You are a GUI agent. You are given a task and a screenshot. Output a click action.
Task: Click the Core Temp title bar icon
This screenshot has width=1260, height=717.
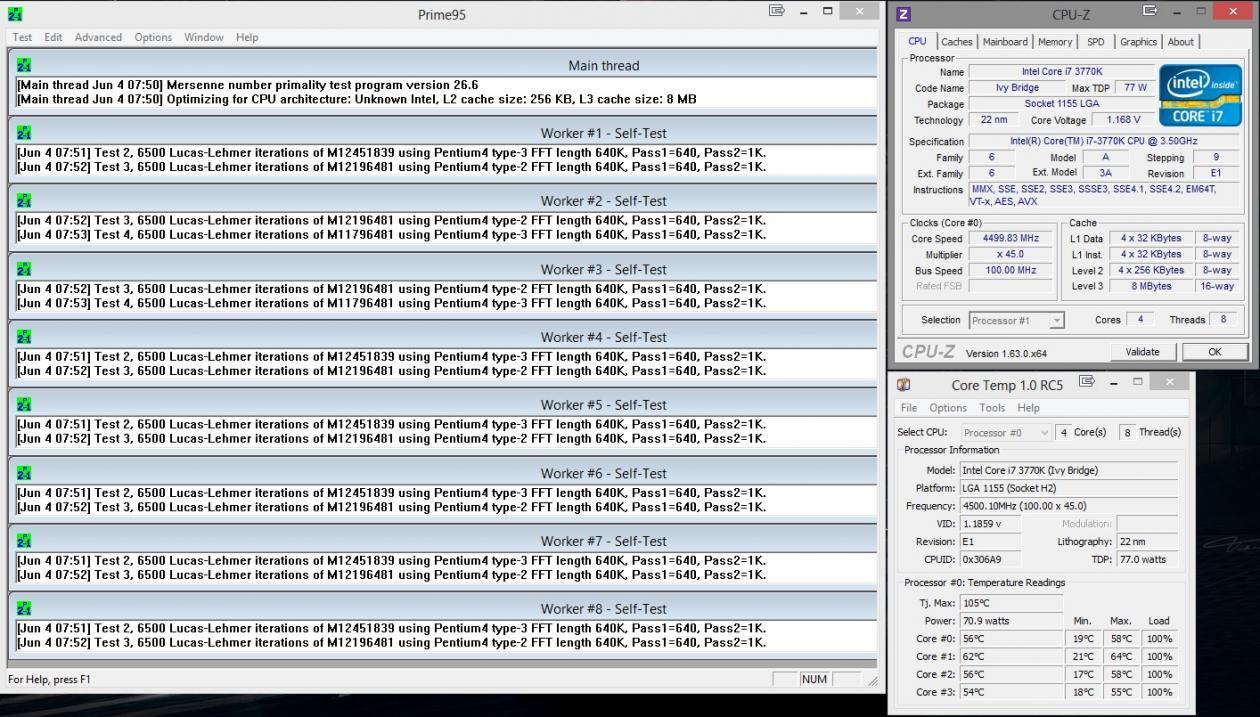tap(904, 384)
